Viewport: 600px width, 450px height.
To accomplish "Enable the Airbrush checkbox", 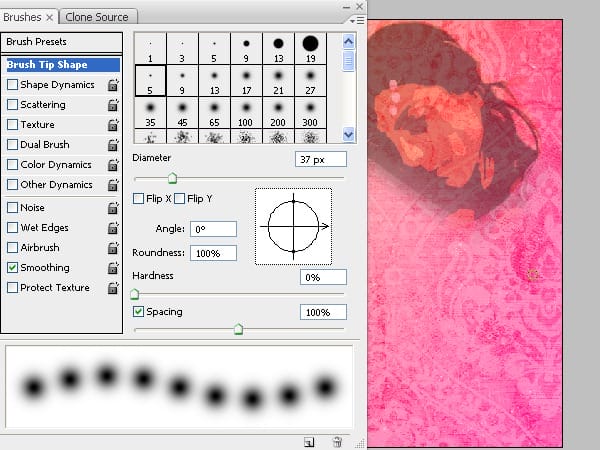I will (12, 248).
